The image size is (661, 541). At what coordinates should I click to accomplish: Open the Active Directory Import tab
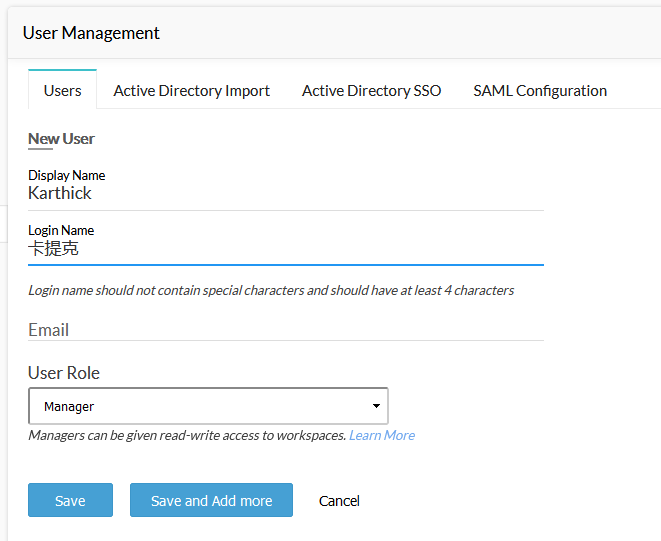(191, 90)
